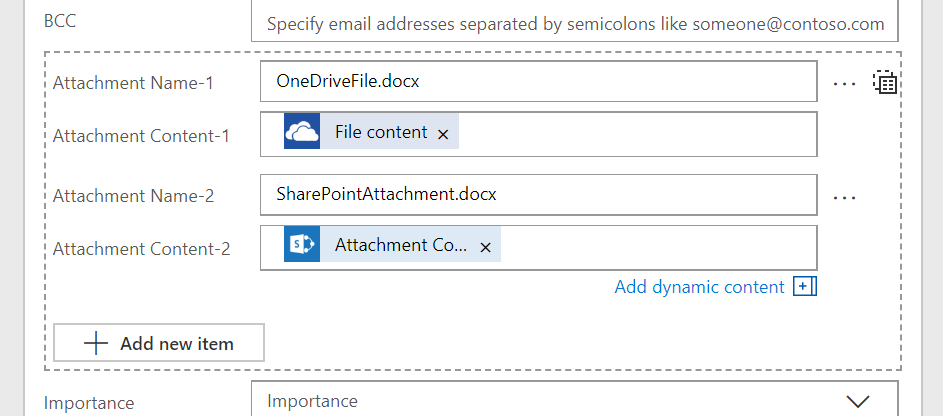
Task: Switch attachments to input entire array
Action: 885,82
